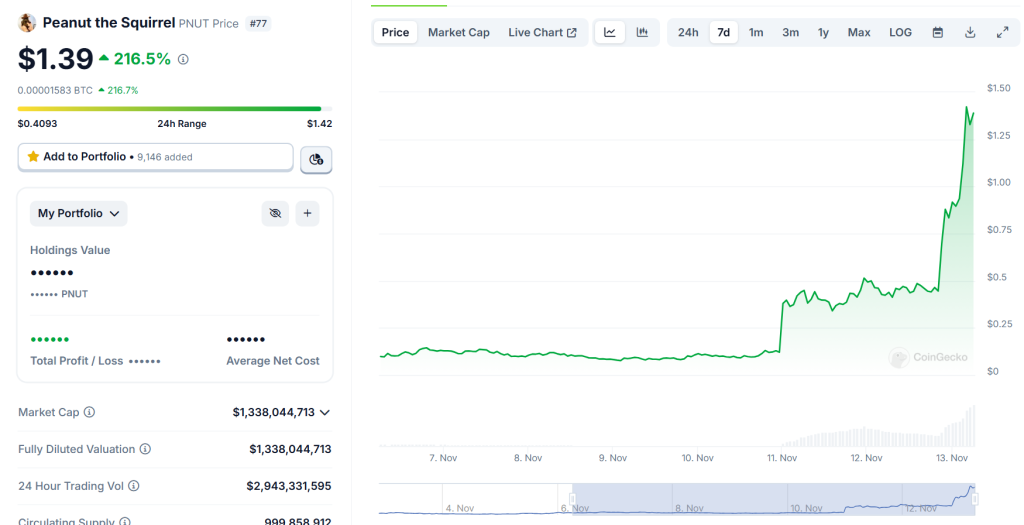Click the #77 rank badge
1024x525 pixels.
tap(259, 24)
